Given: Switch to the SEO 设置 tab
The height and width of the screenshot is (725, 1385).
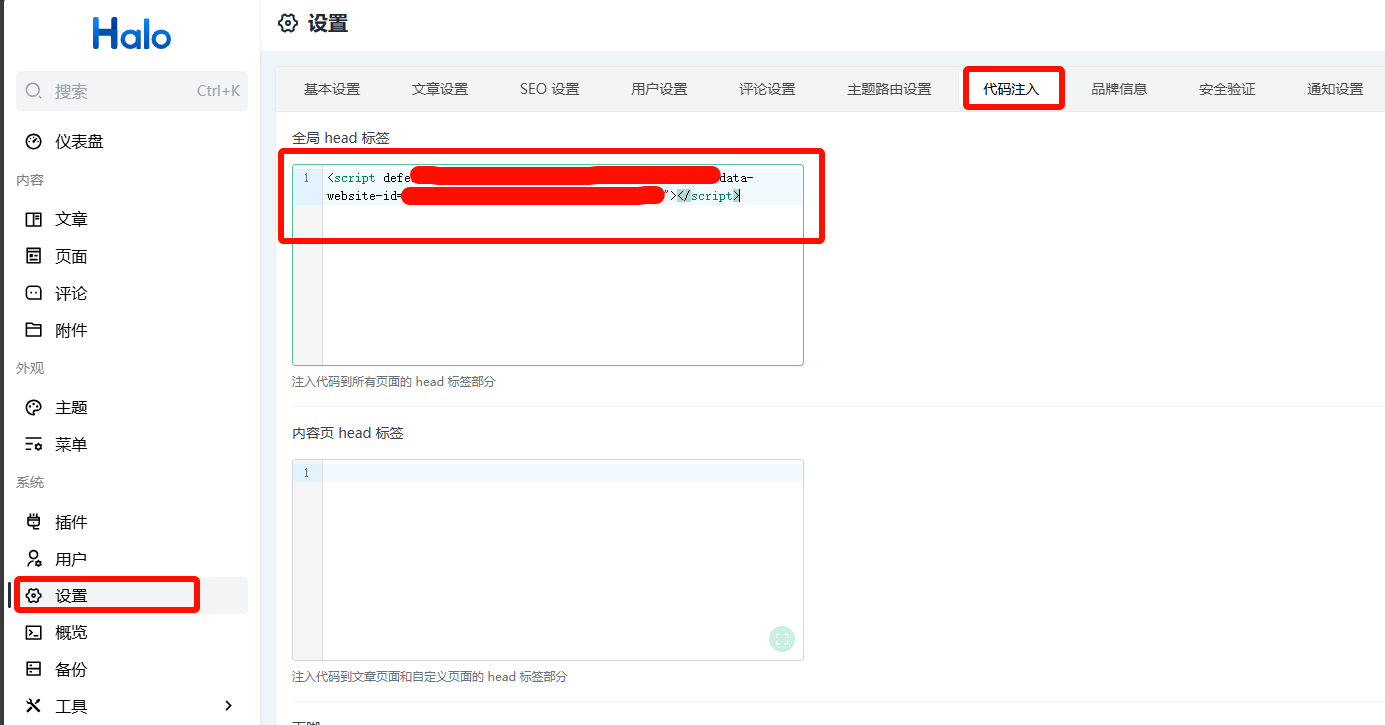Looking at the screenshot, I should click(550, 89).
